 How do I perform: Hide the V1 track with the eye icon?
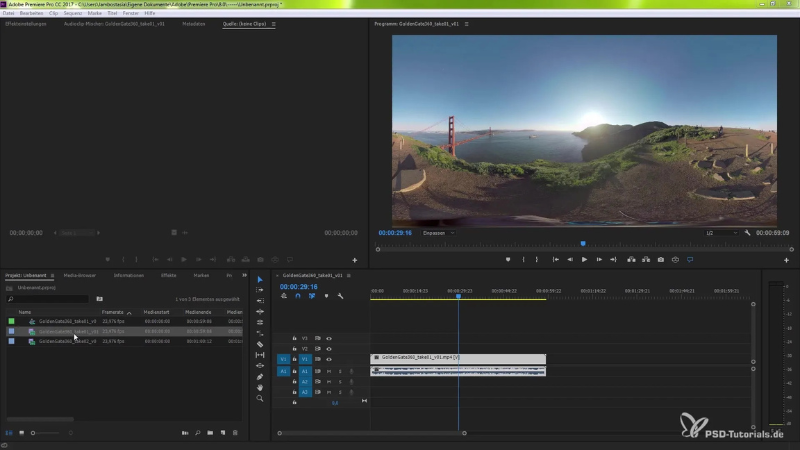329,358
